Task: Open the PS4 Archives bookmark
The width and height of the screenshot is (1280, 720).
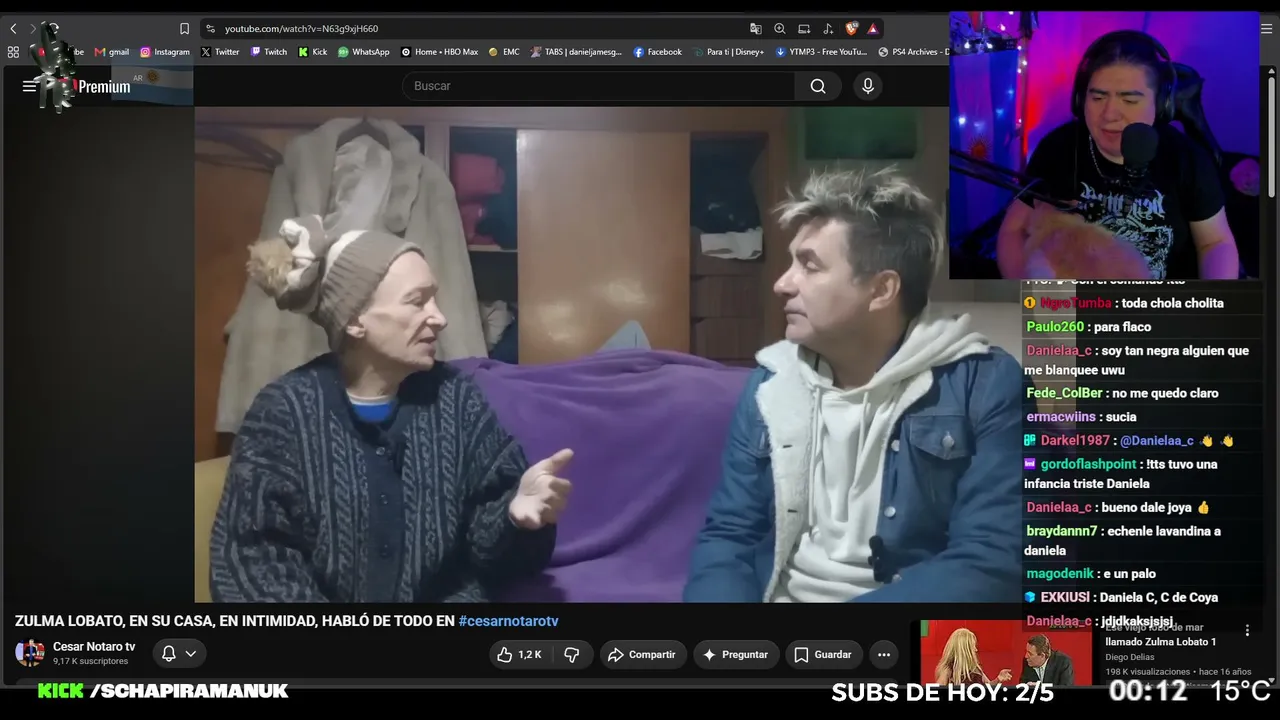Action: coord(913,52)
